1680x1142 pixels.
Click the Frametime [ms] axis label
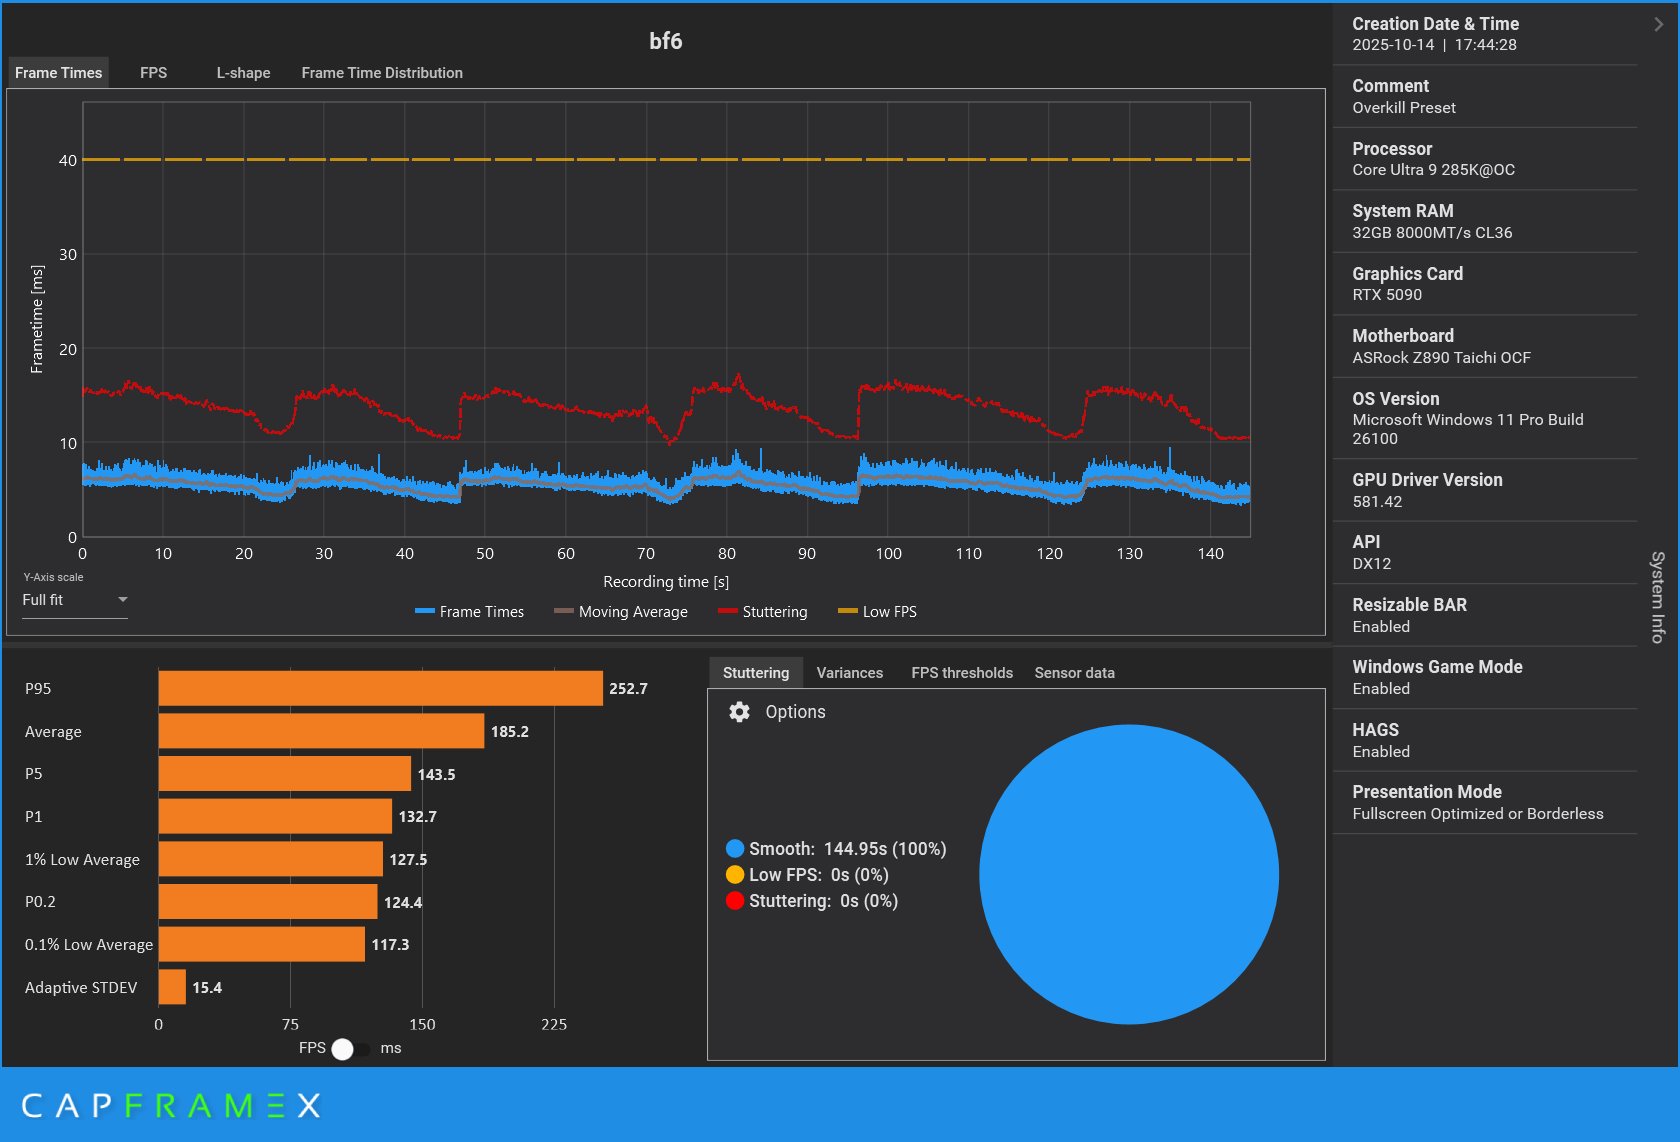pos(37,319)
